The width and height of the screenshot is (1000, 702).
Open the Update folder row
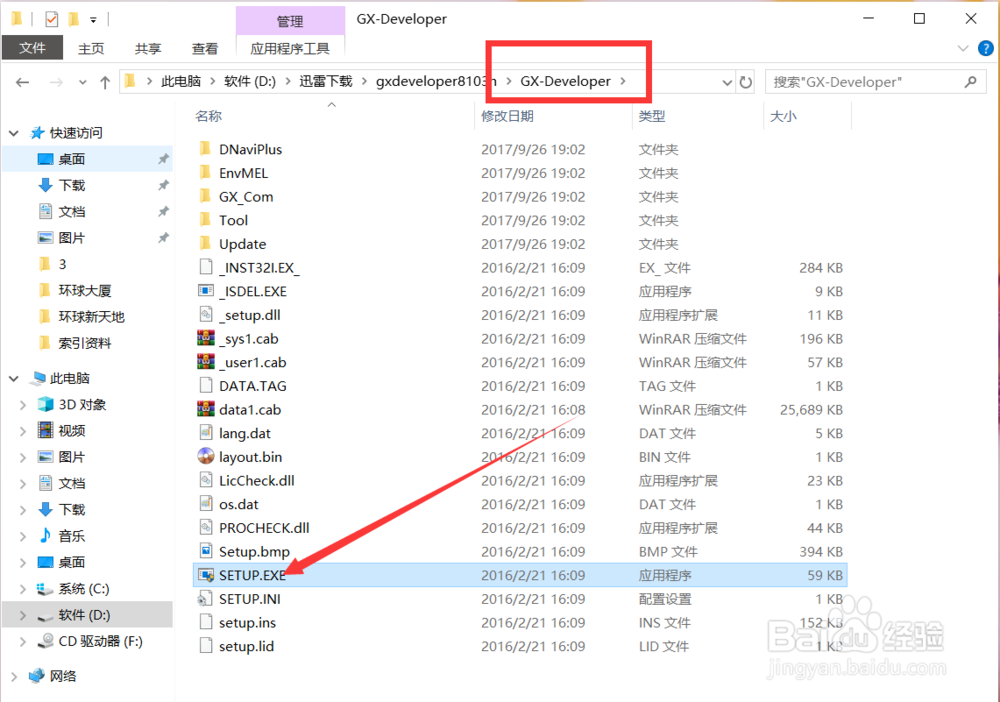pyautogui.click(x=520, y=244)
